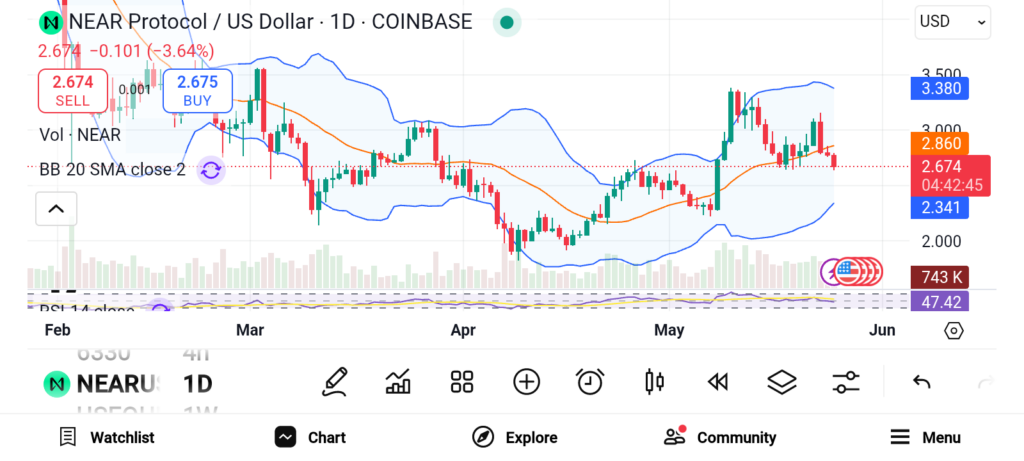
Task: Tap the 2.674 SELL button
Action: click(x=73, y=91)
